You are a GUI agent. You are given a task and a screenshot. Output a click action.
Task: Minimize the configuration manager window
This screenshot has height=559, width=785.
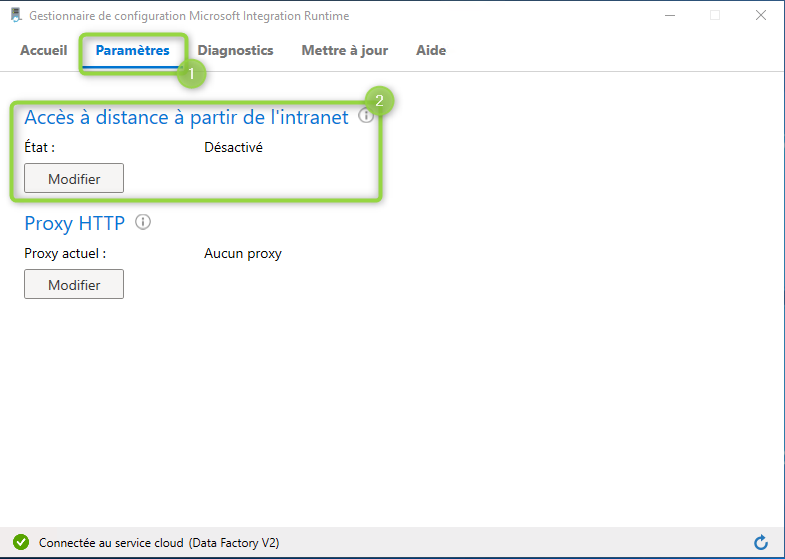point(670,16)
